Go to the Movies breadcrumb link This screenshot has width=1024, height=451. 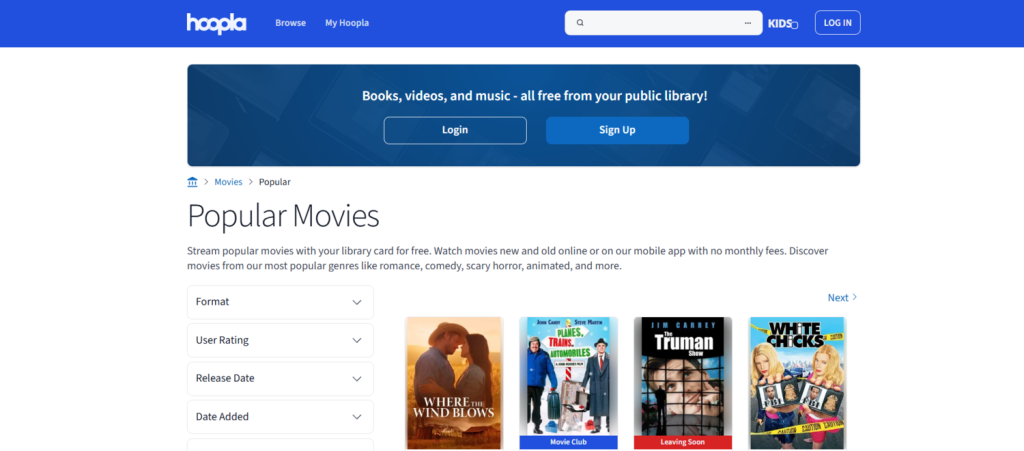(229, 182)
